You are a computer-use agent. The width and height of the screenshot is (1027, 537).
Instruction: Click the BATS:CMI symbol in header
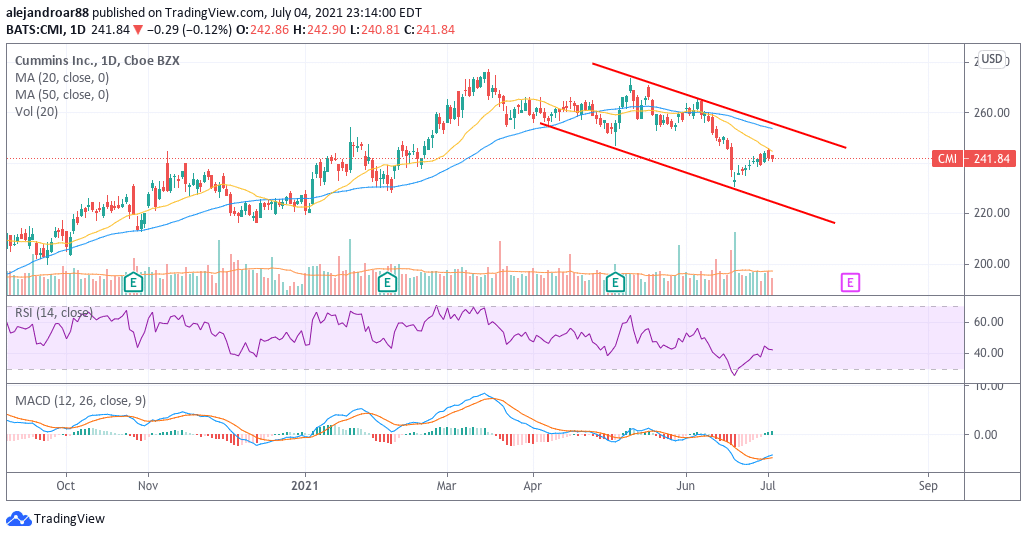point(35,30)
